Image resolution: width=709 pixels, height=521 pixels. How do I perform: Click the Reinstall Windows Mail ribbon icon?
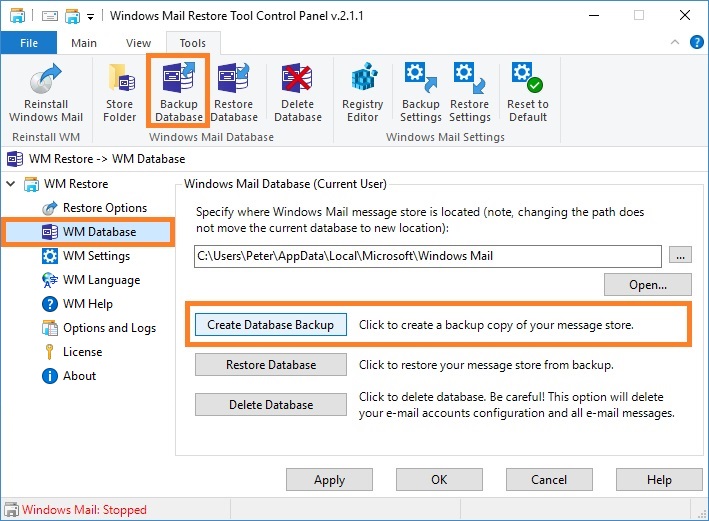pos(46,93)
